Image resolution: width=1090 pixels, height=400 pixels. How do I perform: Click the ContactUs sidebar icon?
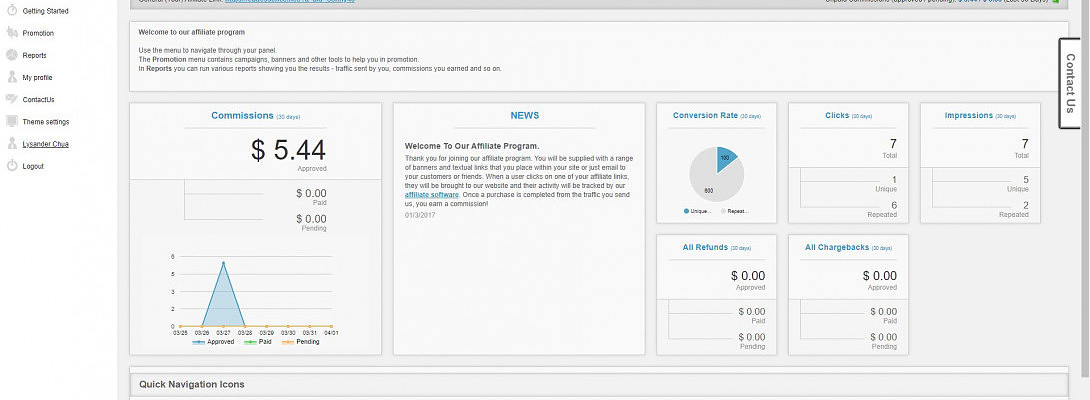(x=11, y=99)
